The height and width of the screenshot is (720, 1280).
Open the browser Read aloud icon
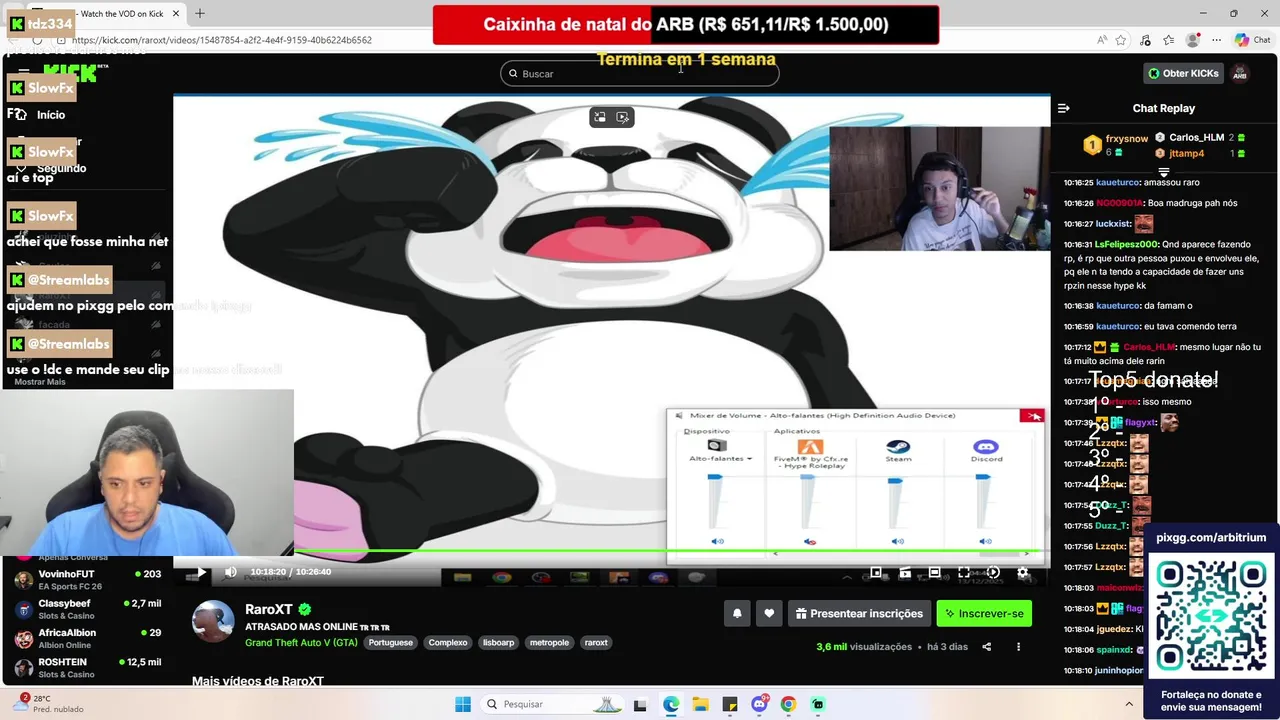[x=1101, y=40]
